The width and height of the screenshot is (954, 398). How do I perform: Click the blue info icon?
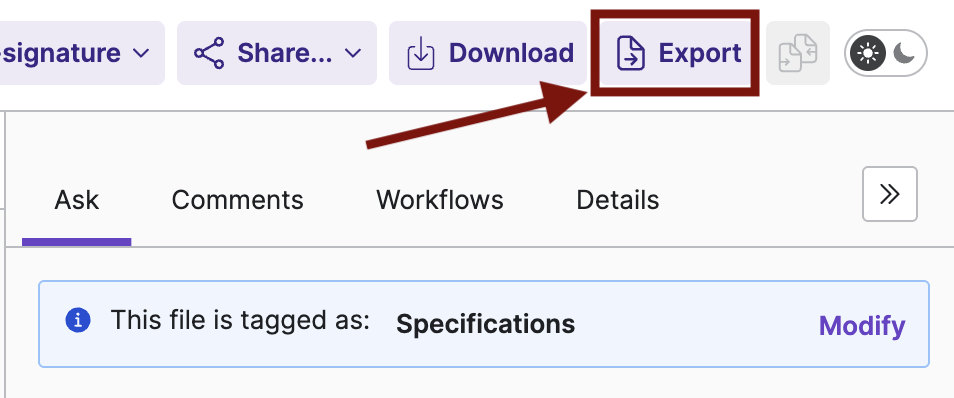point(78,320)
